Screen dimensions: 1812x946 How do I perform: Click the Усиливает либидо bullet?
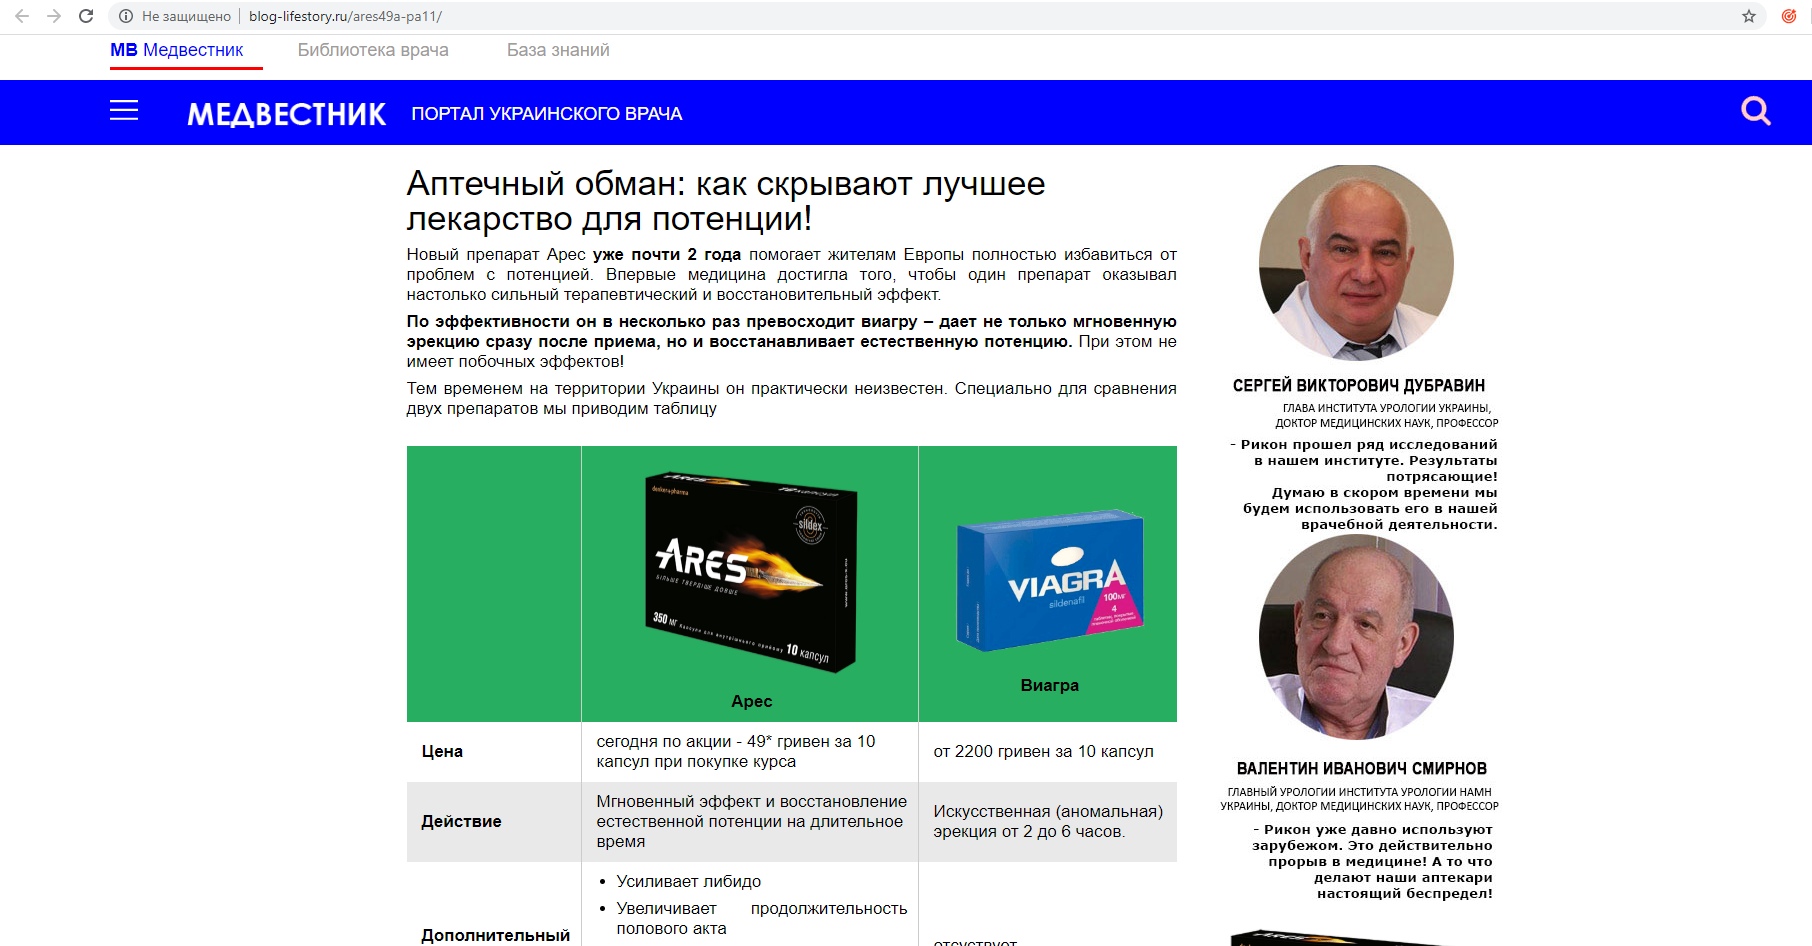689,882
